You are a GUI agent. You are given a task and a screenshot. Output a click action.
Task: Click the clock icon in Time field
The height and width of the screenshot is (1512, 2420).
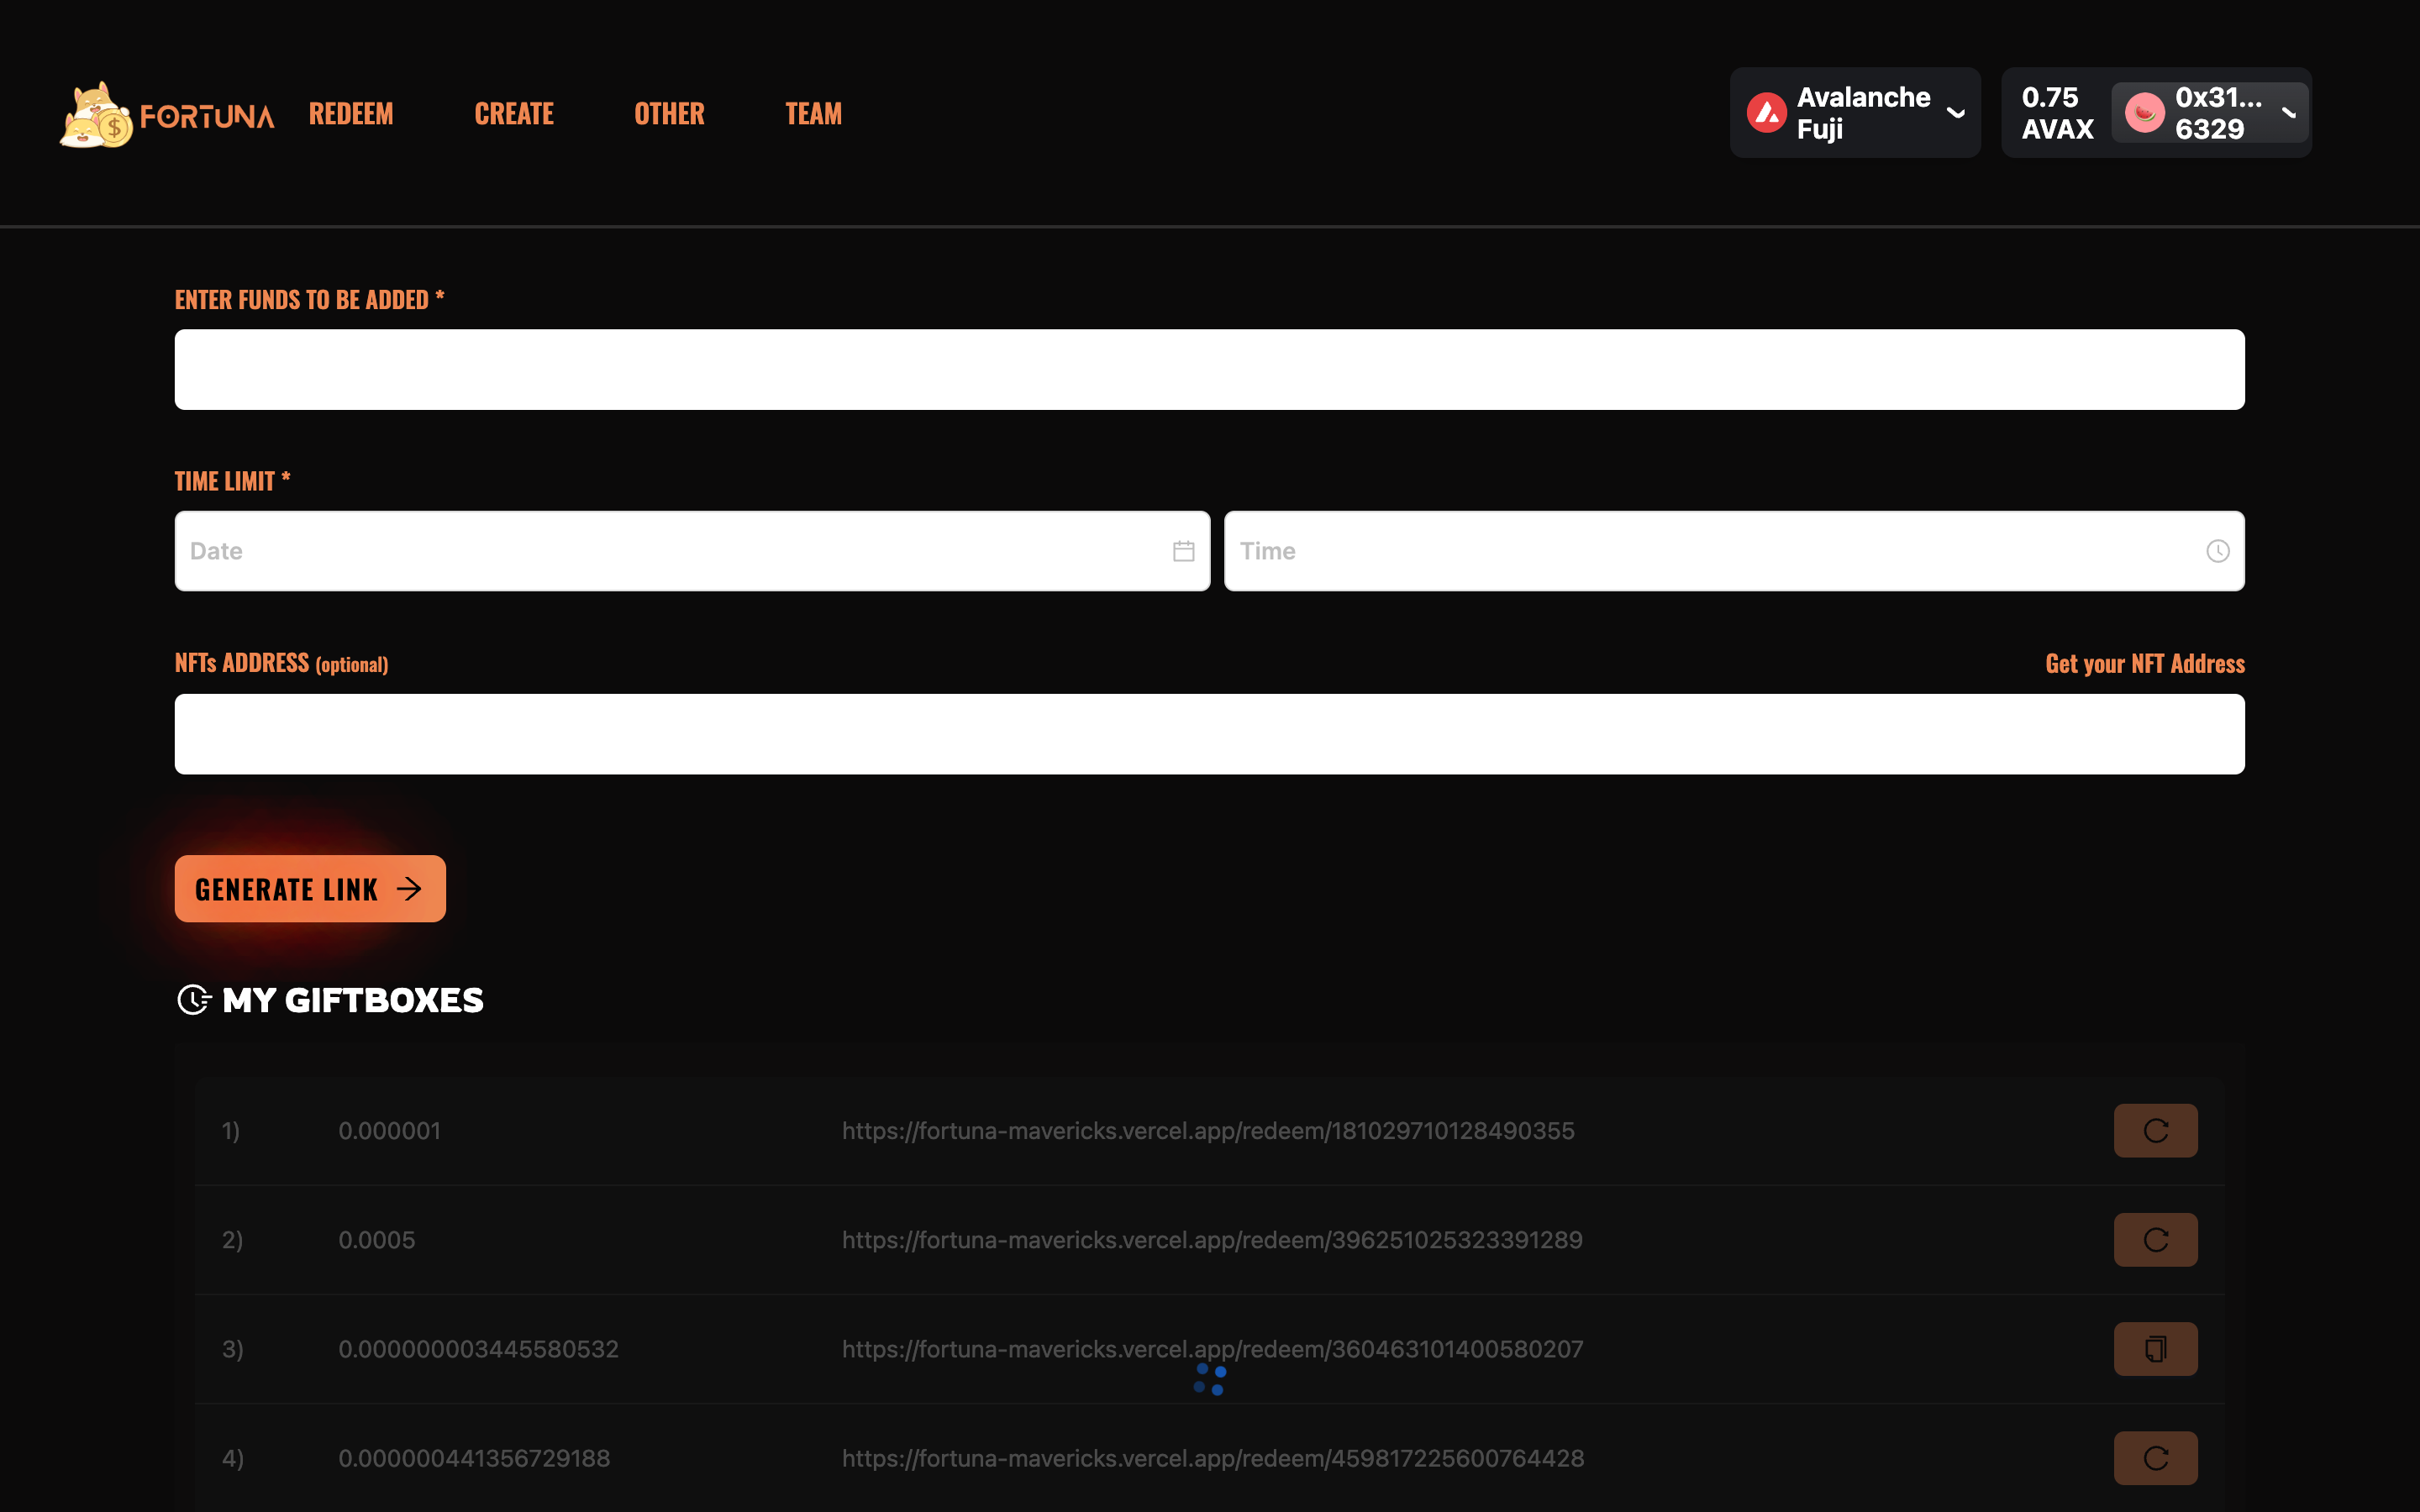[2217, 551]
